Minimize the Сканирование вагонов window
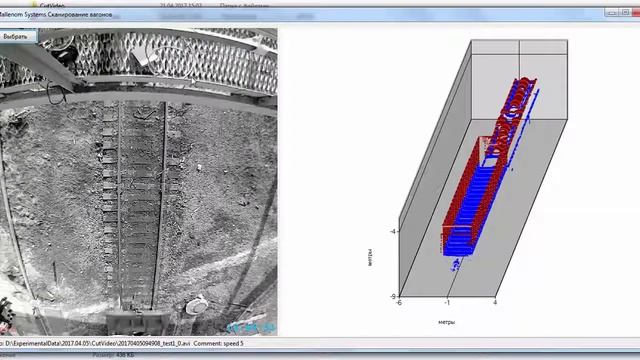Screen dimensions: 640x360 pos(612,13)
